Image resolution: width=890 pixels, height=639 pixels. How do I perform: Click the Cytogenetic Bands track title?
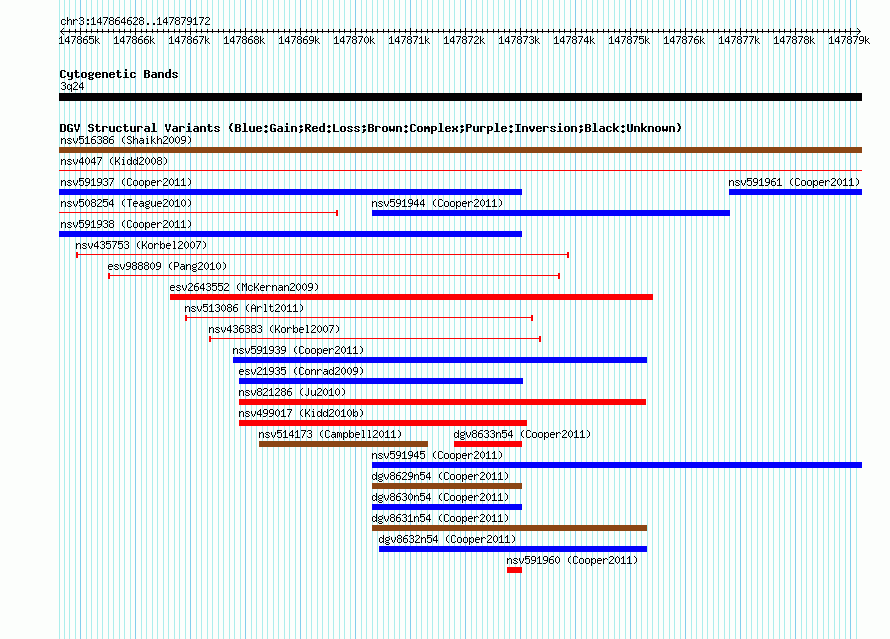pos(119,74)
